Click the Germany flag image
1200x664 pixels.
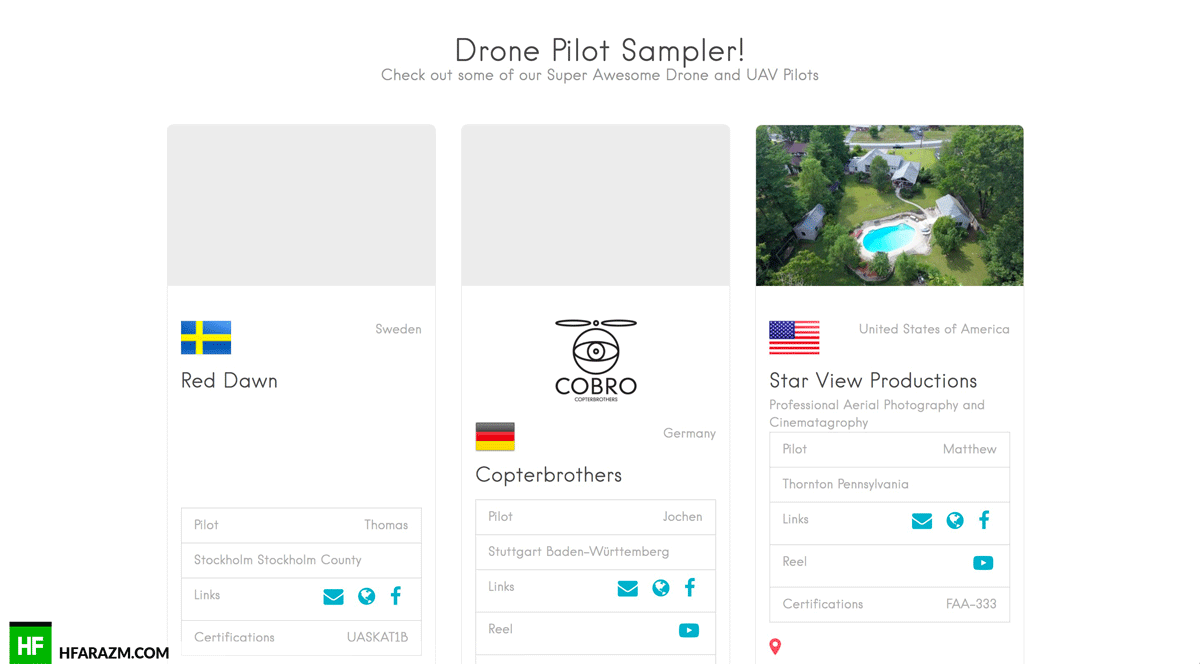495,437
